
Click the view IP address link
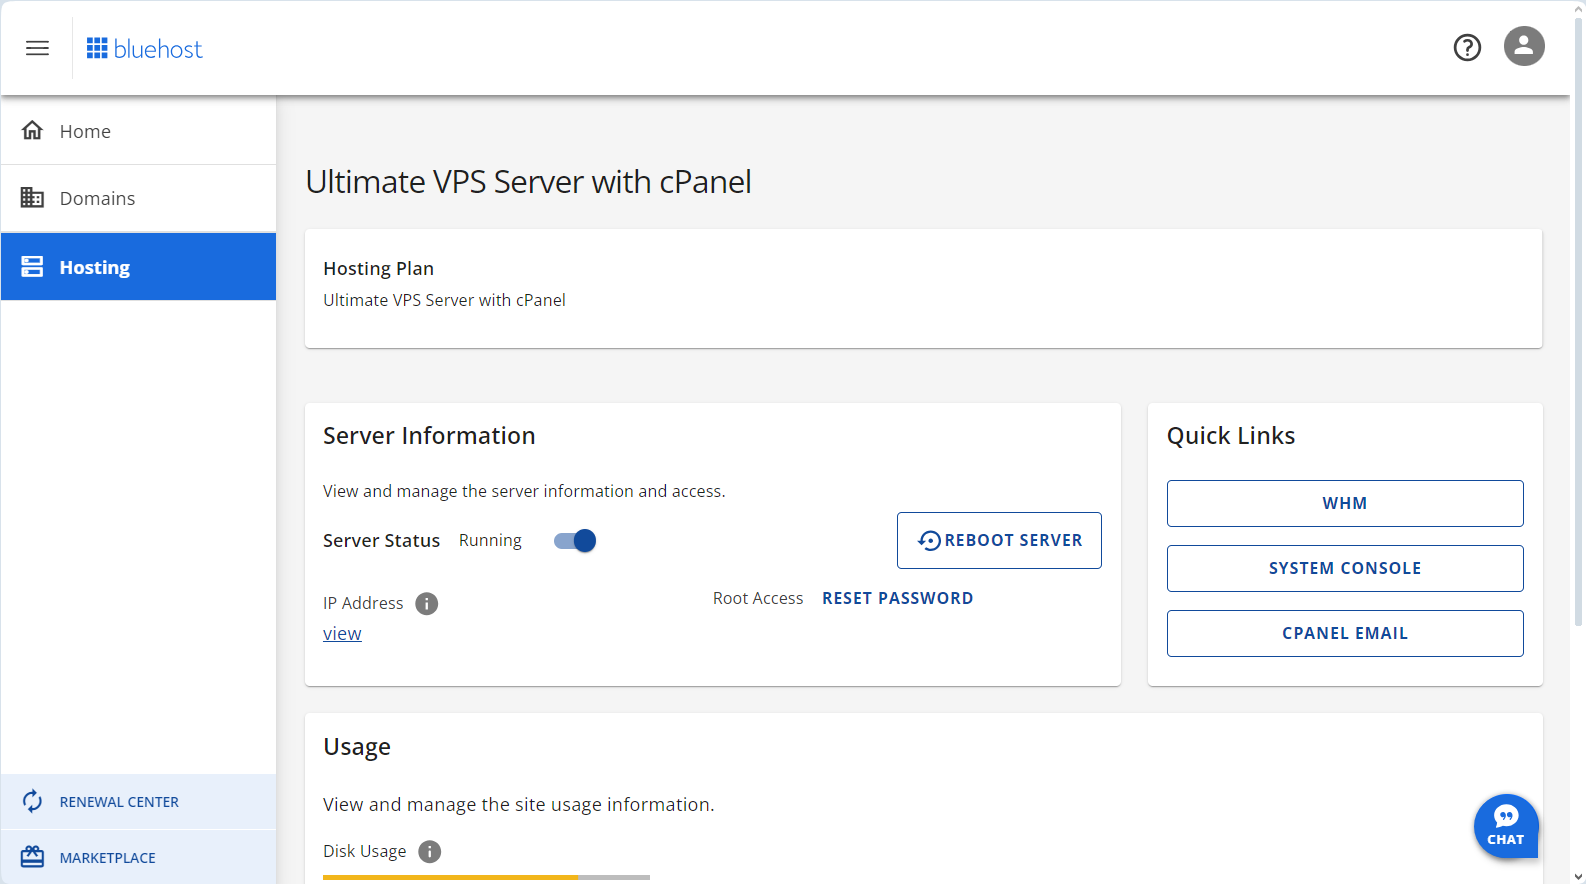(x=342, y=633)
